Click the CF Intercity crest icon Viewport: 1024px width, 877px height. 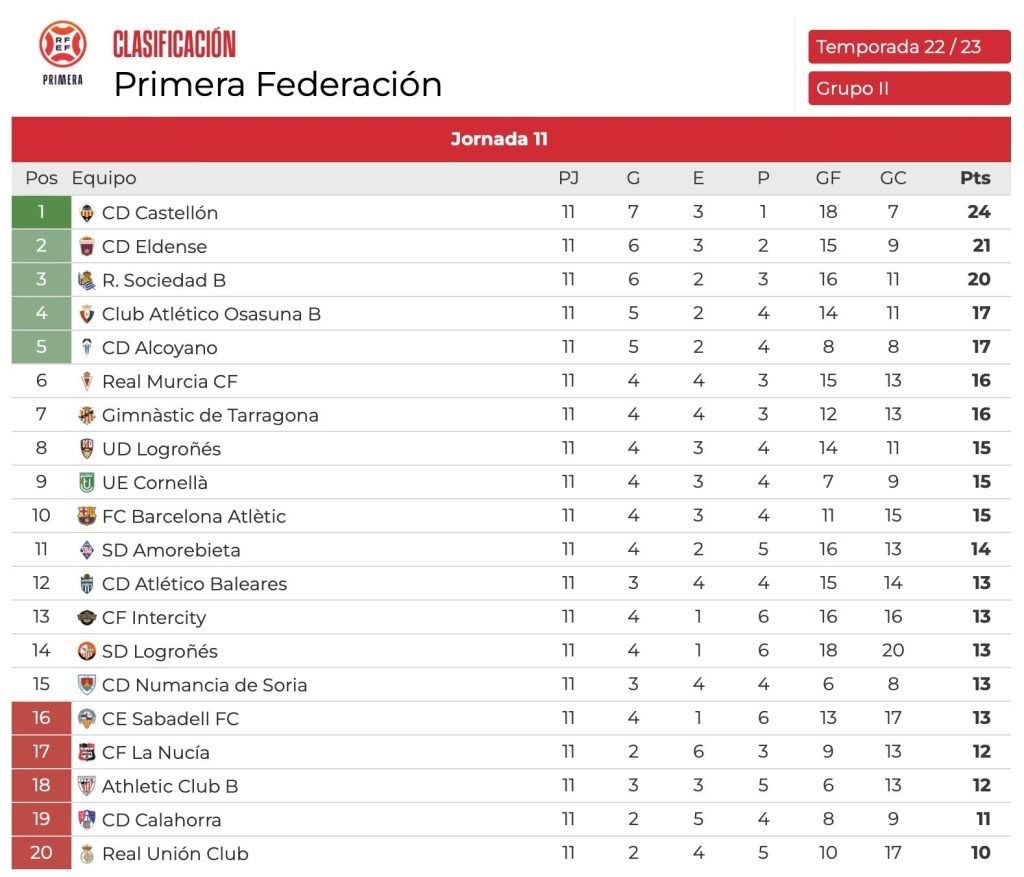point(87,618)
